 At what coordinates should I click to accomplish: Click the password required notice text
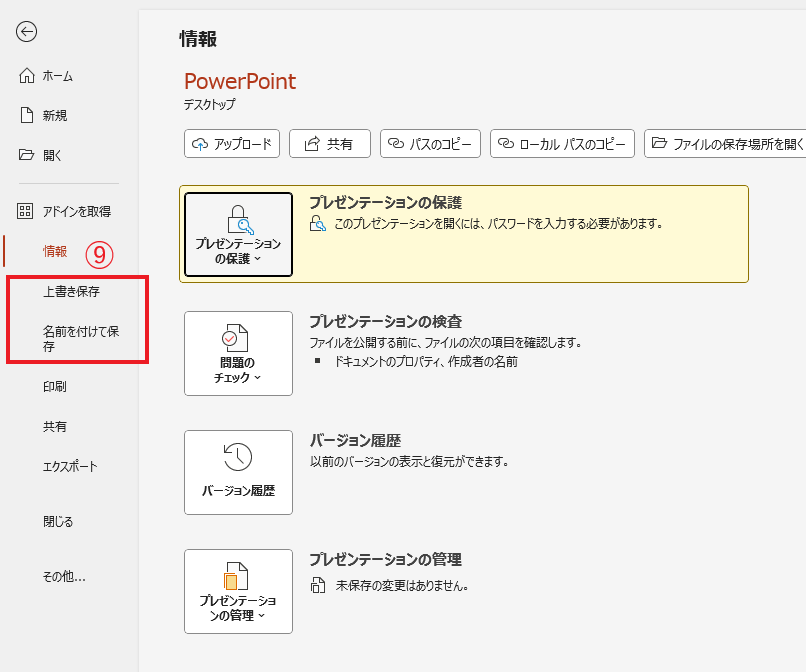click(x=499, y=224)
